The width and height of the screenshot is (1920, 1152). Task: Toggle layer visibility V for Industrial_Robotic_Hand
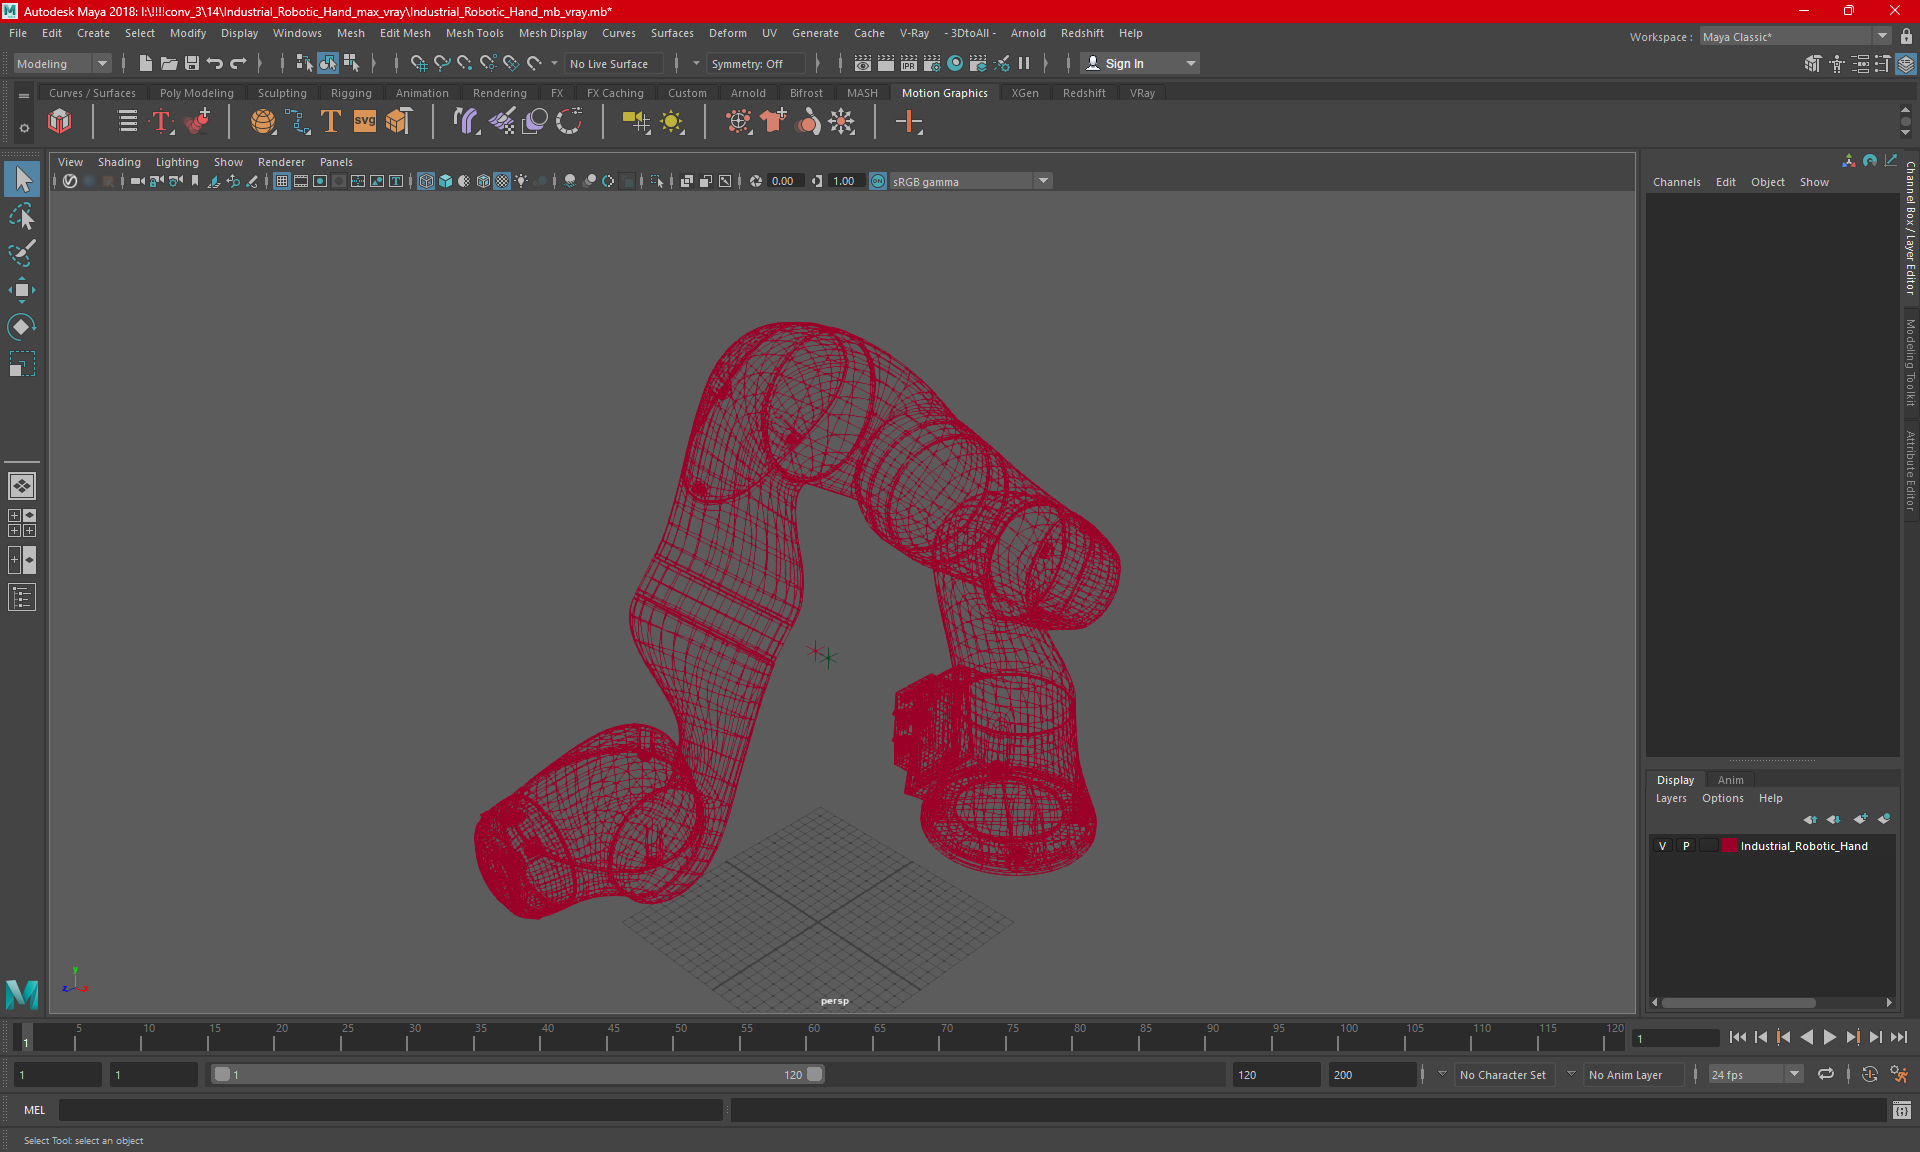click(x=1663, y=846)
